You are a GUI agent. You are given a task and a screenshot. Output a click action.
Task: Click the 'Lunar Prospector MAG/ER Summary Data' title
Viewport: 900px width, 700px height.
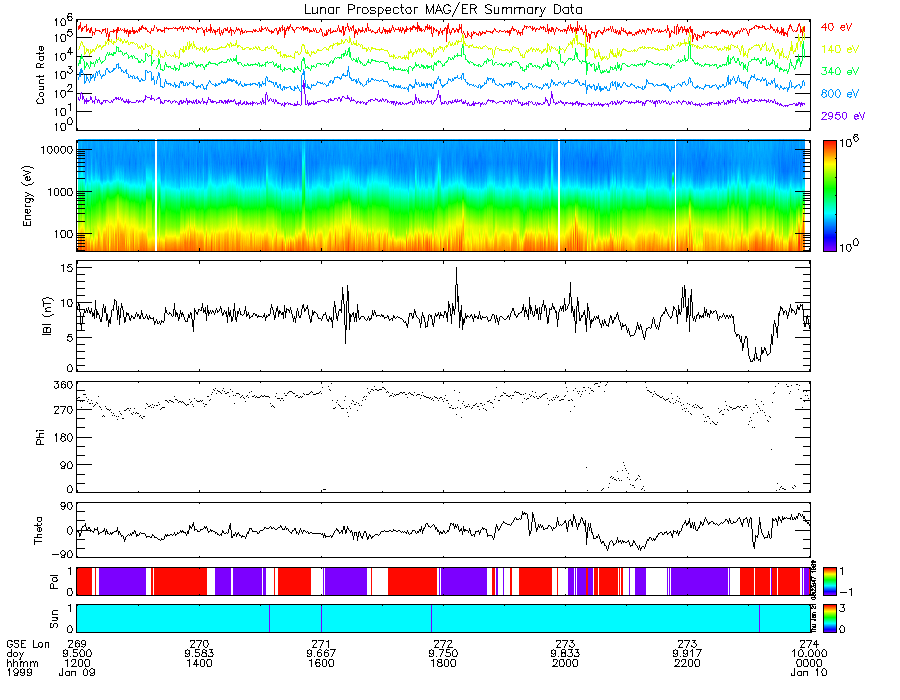pyautogui.click(x=443, y=10)
